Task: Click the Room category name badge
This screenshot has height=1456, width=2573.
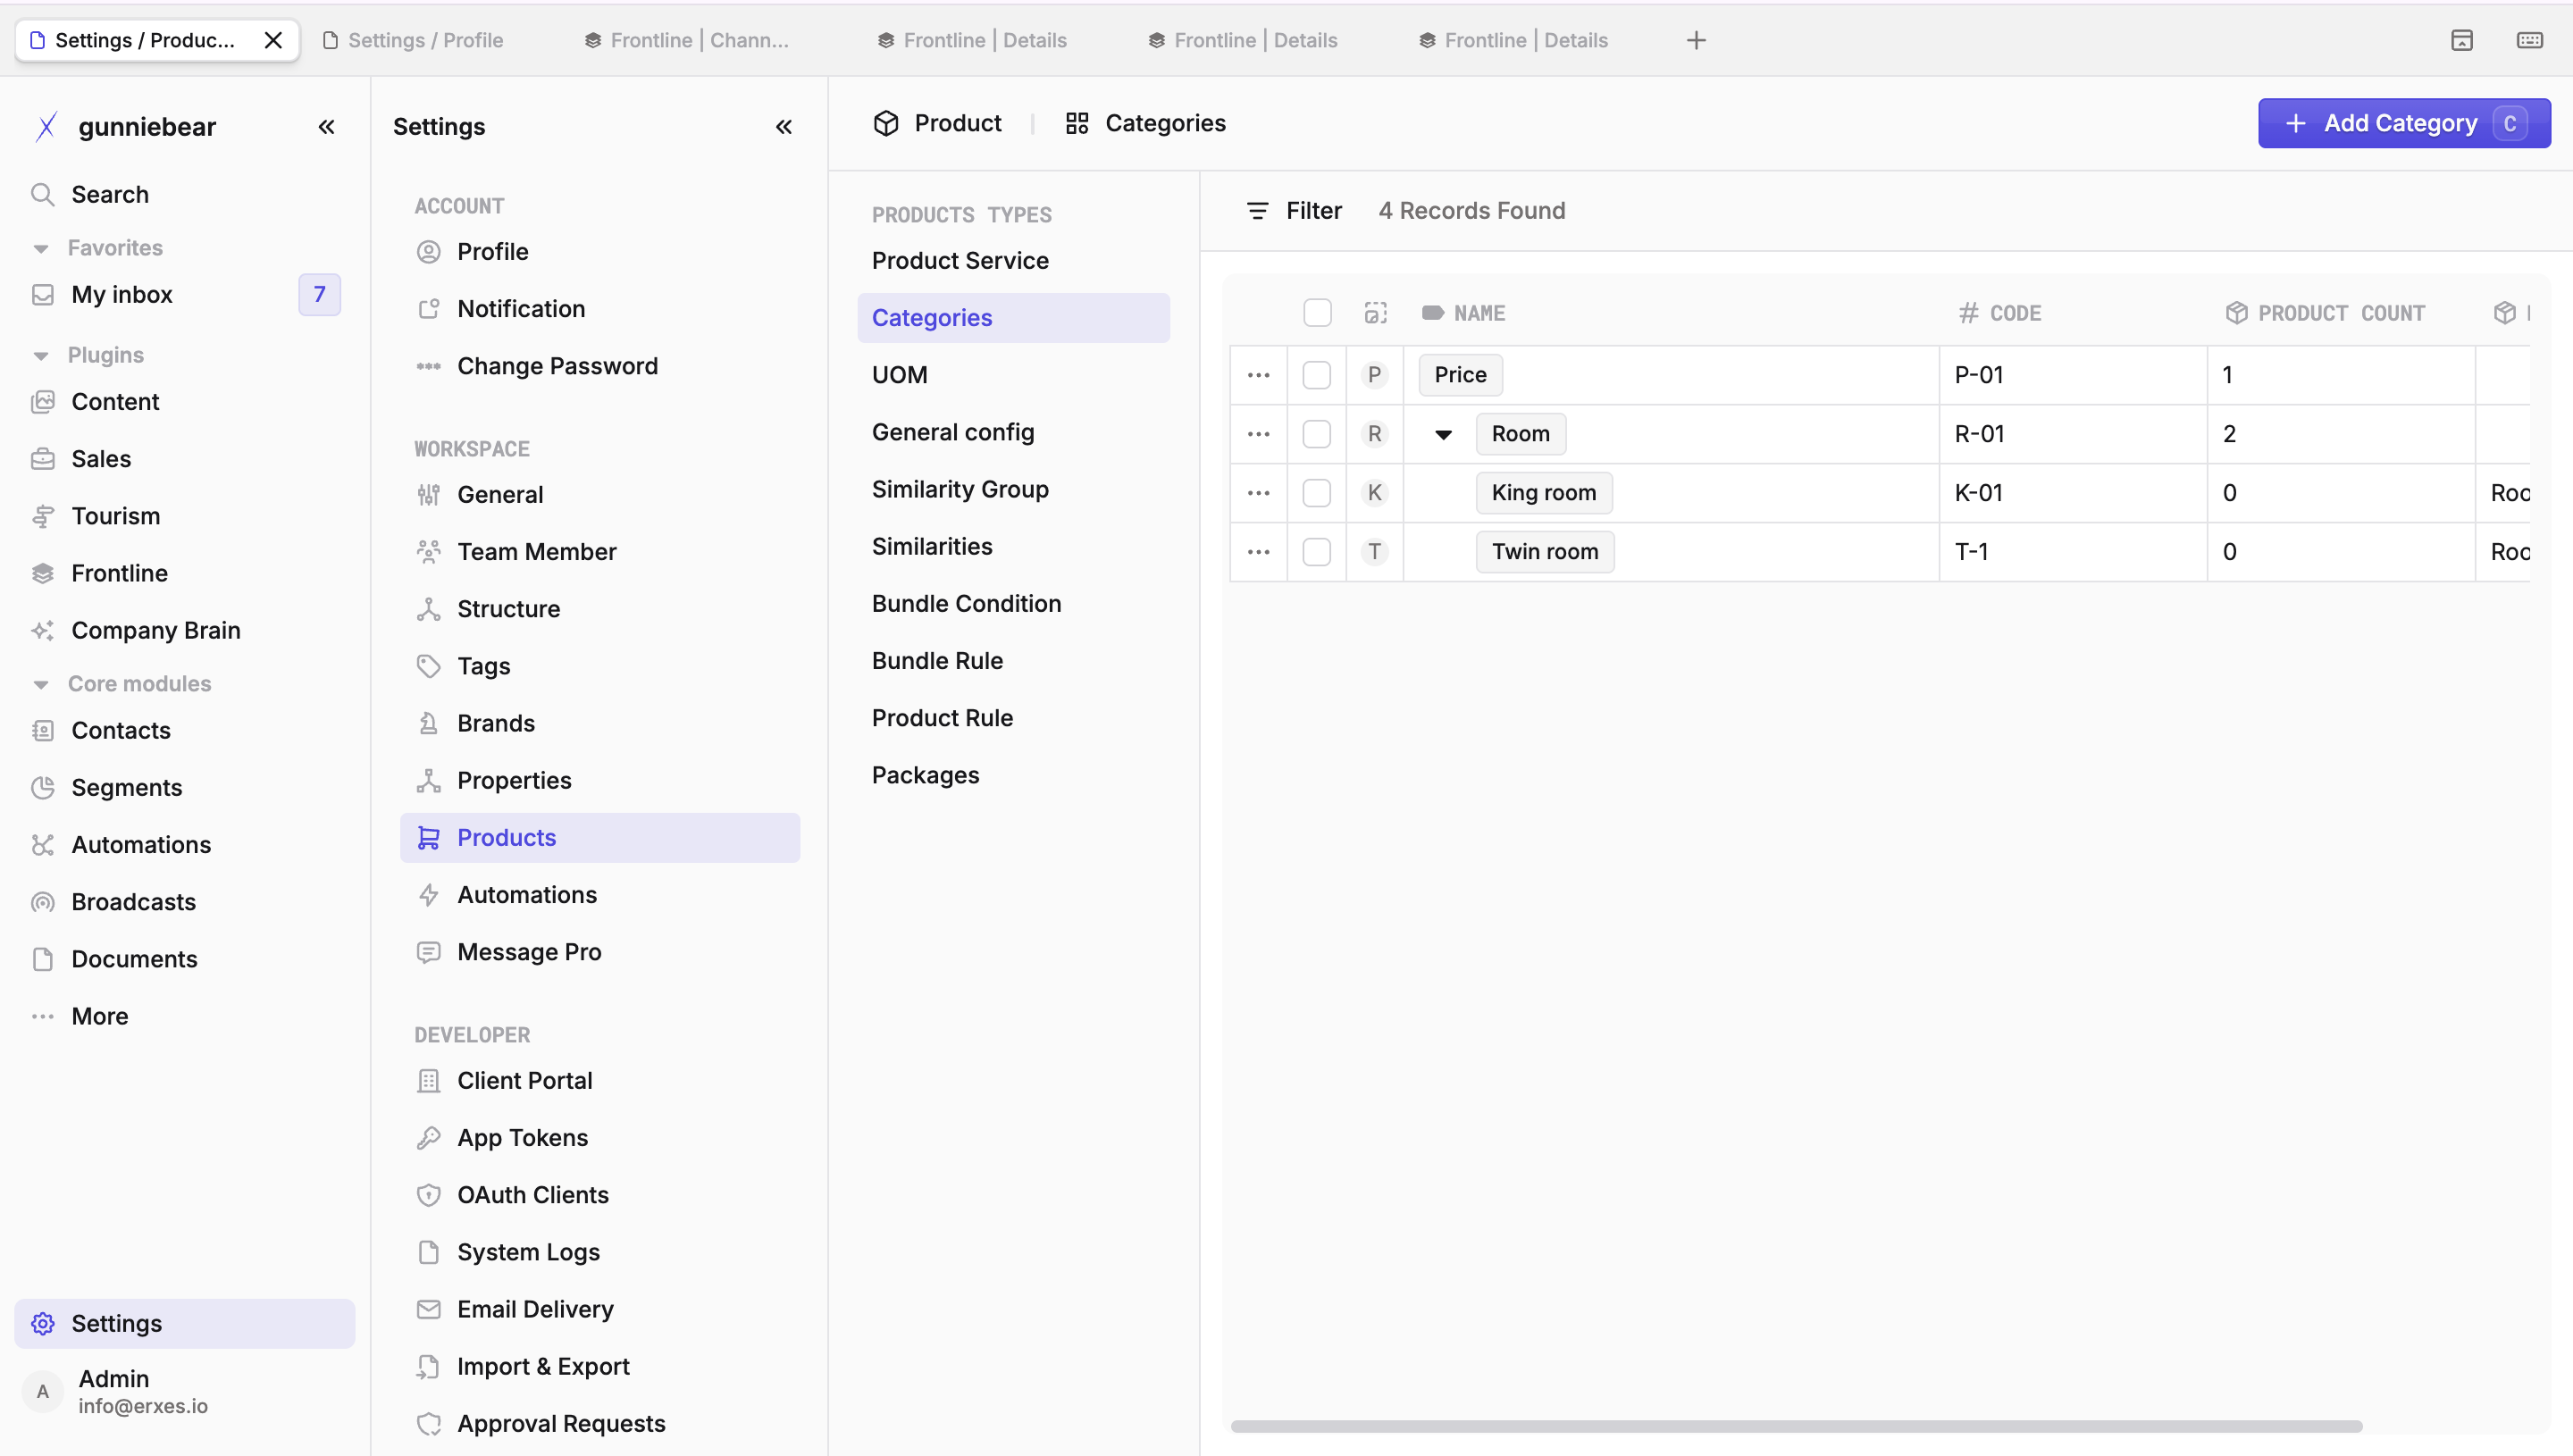Action: [1520, 434]
